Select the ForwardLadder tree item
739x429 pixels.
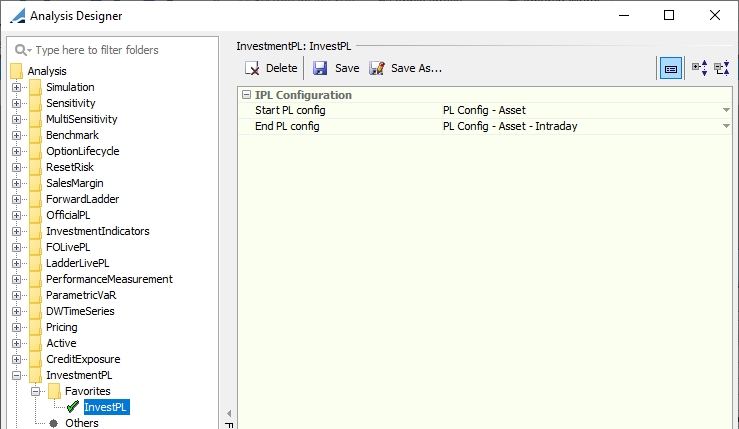coord(82,199)
